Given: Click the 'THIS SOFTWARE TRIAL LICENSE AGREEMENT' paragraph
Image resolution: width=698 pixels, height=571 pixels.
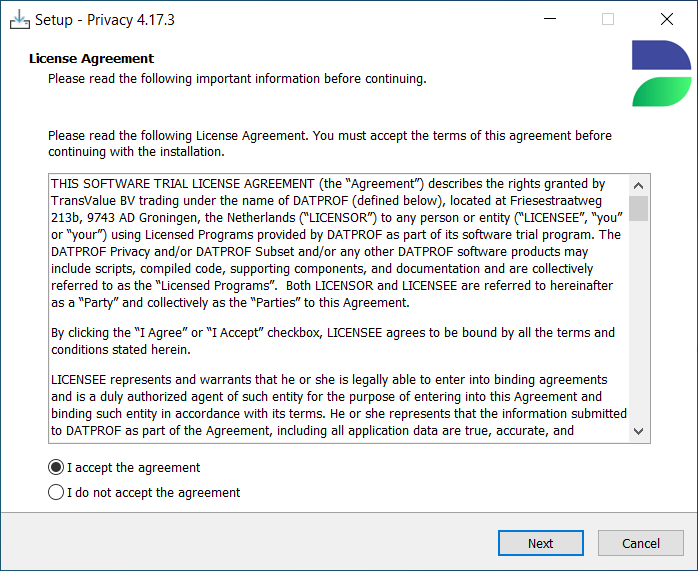Looking at the screenshot, I should (337, 243).
